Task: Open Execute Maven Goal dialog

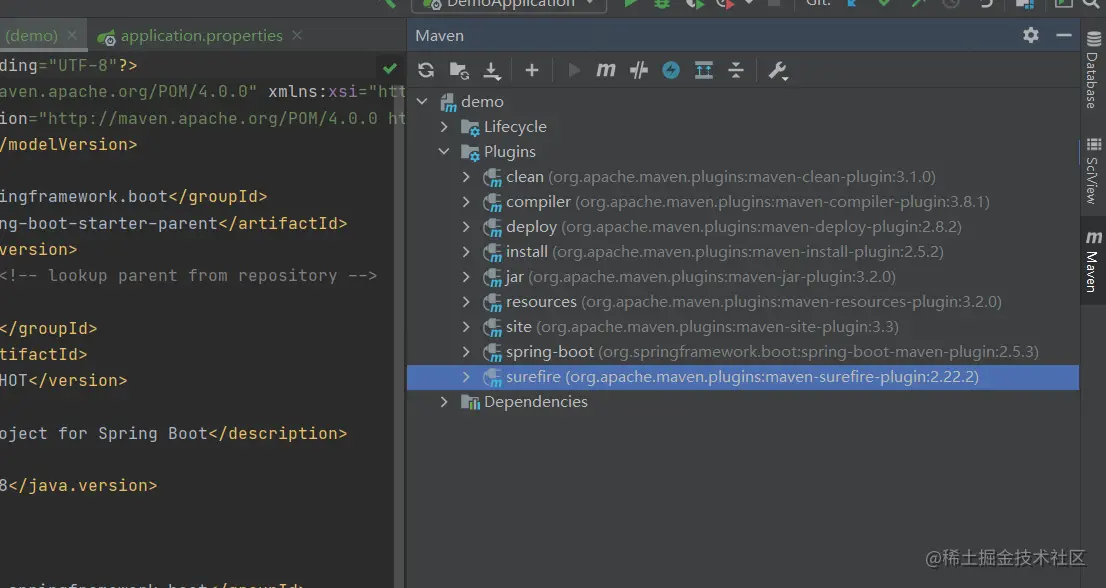Action: pyautogui.click(x=606, y=70)
